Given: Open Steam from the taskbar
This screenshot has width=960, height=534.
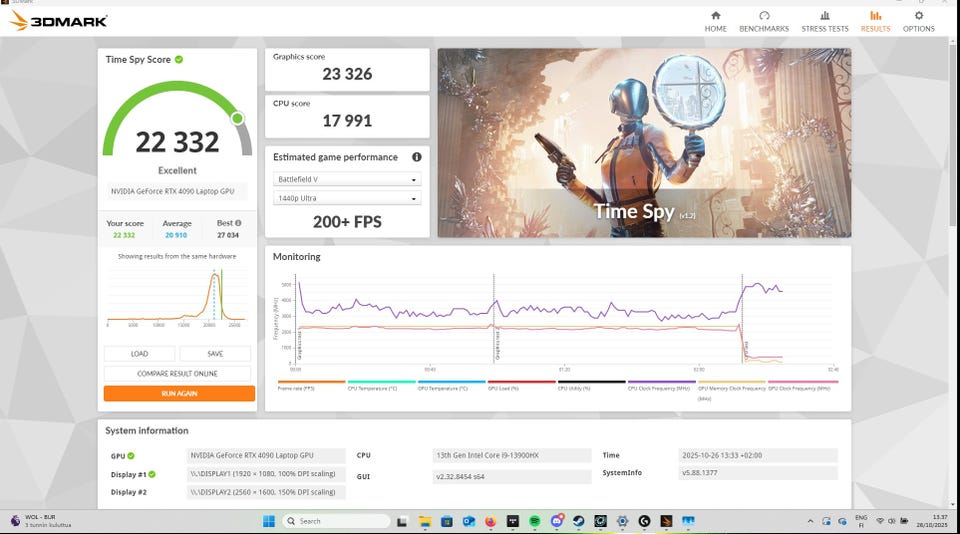Looking at the screenshot, I should tap(579, 521).
